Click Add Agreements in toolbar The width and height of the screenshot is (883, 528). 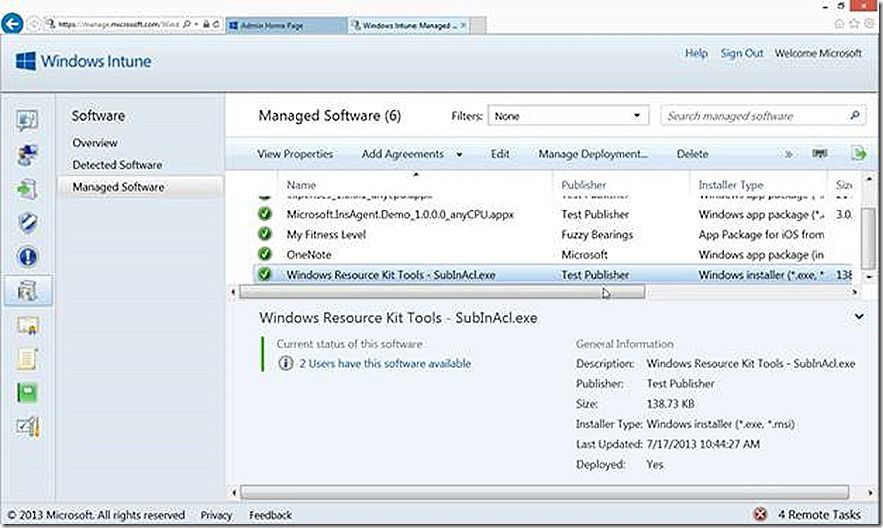pyautogui.click(x=403, y=154)
